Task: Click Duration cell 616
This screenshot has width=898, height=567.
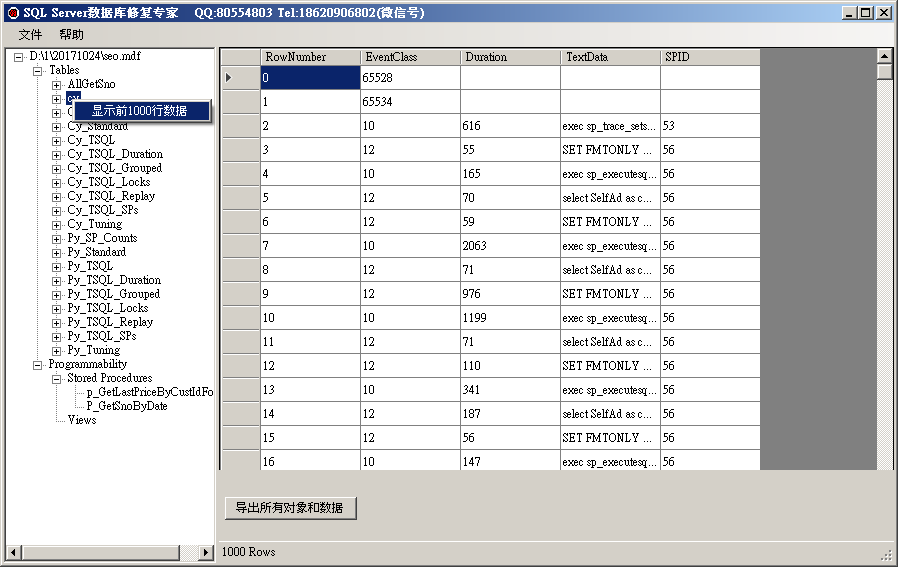Action: tap(510, 126)
